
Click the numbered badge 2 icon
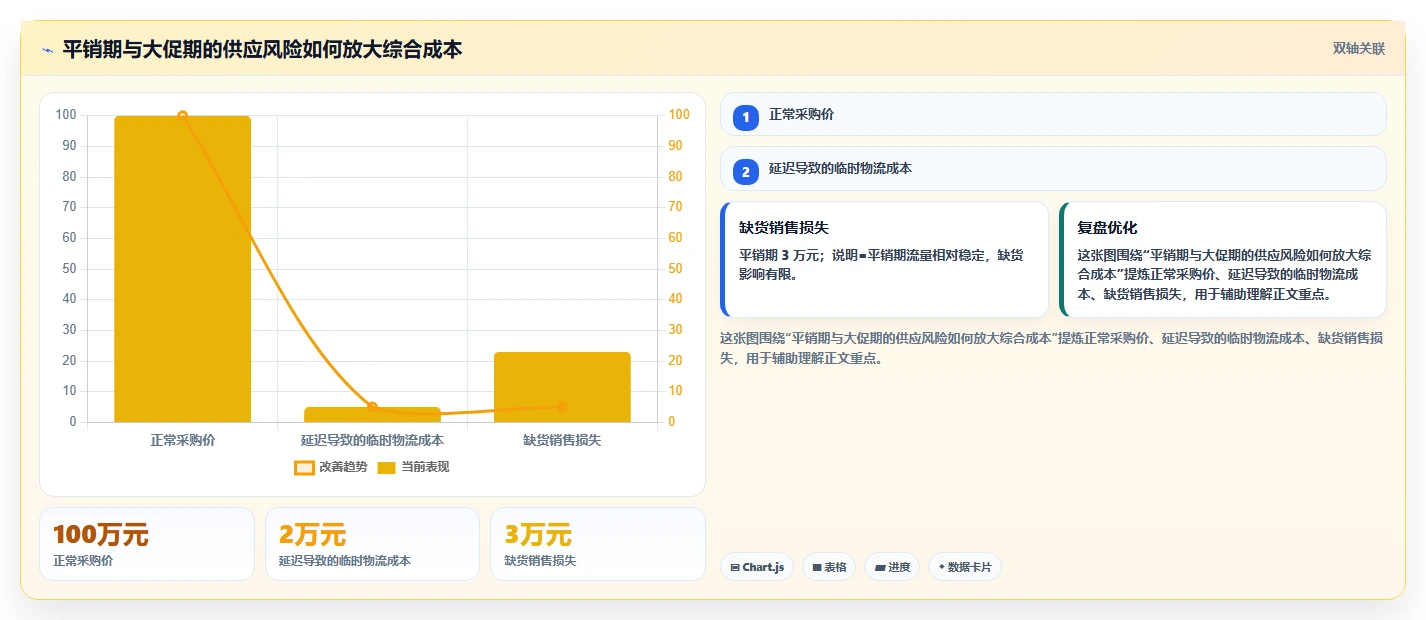746,172
